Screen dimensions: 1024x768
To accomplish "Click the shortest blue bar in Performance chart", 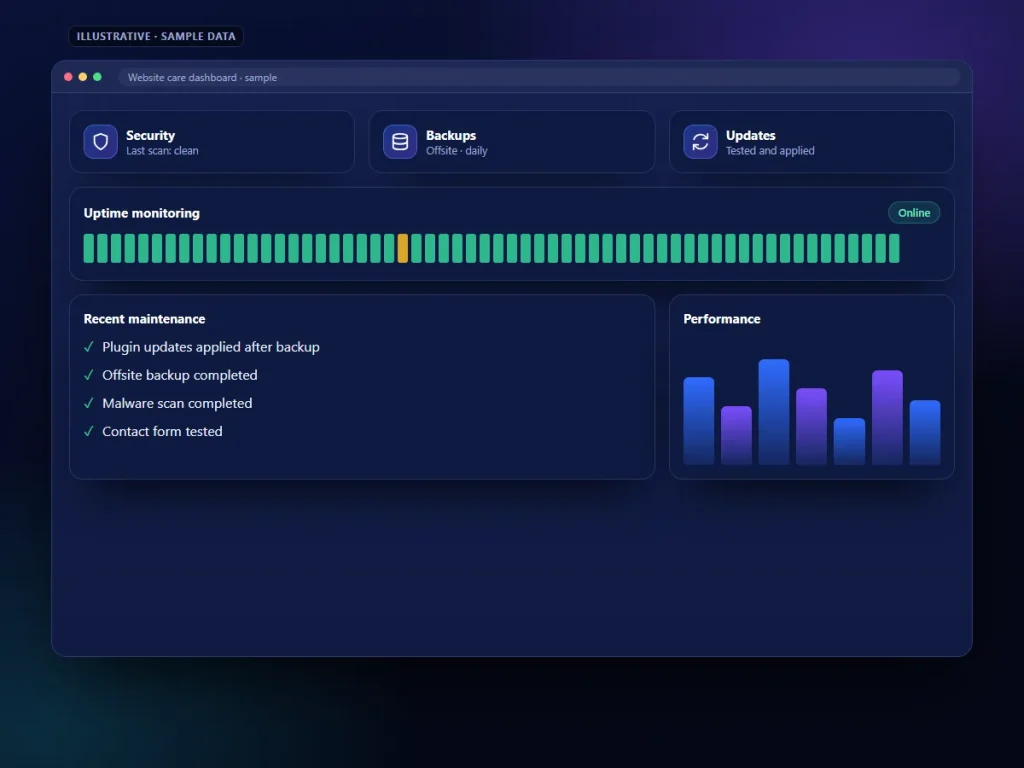I will click(x=849, y=441).
